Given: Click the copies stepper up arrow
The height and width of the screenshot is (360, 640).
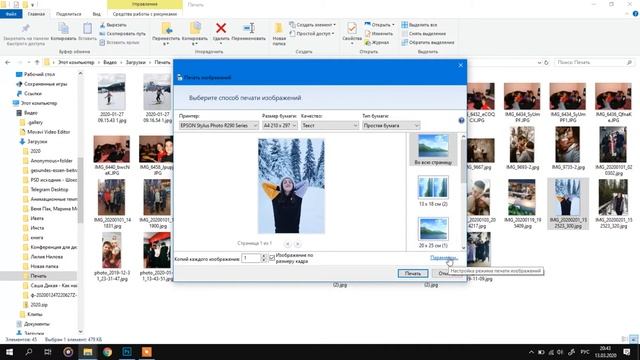Looking at the screenshot, I should point(264,256).
